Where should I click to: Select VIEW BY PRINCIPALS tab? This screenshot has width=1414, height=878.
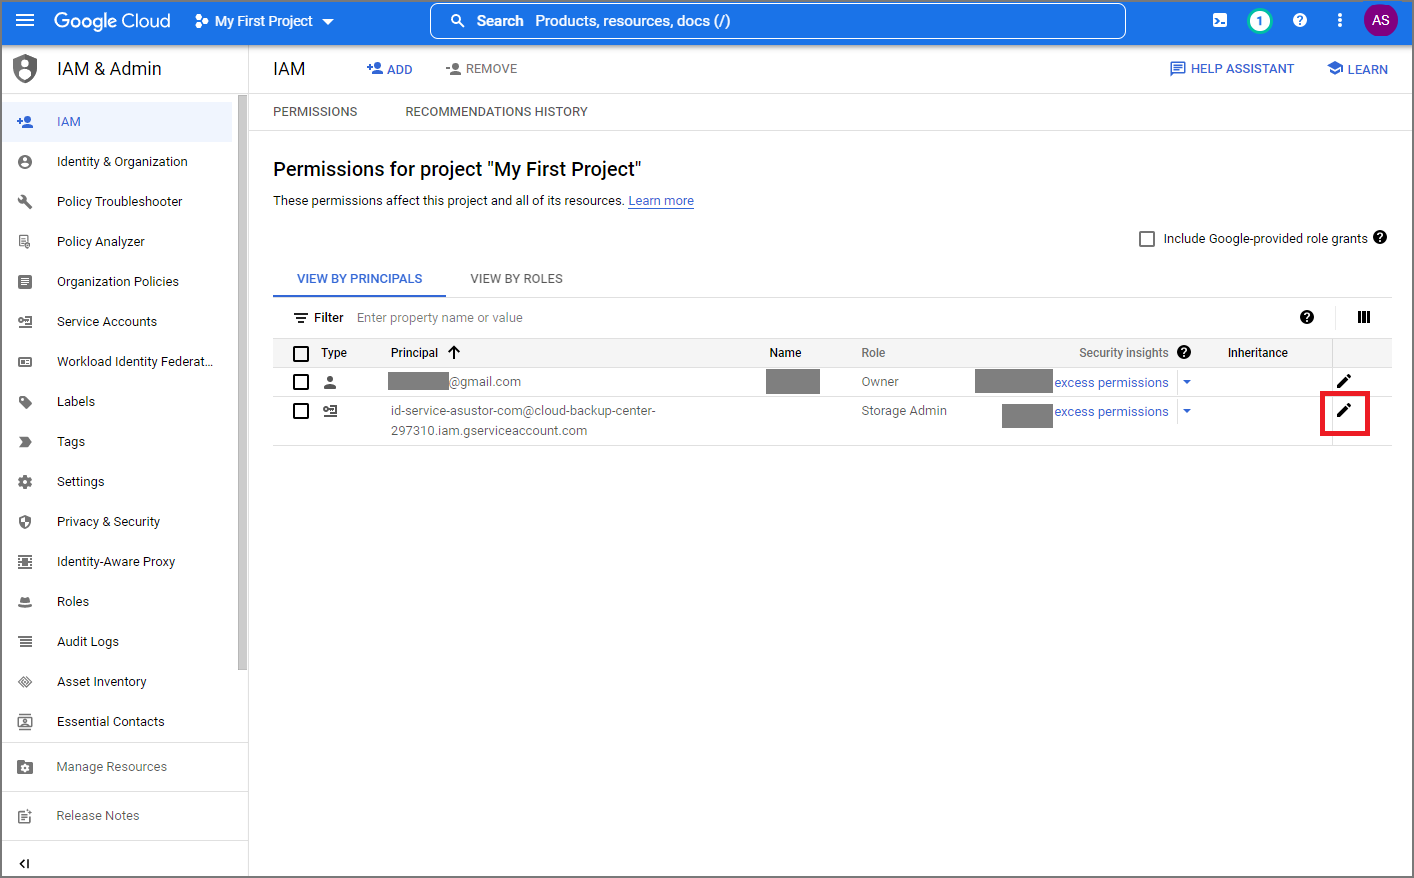[x=359, y=279]
